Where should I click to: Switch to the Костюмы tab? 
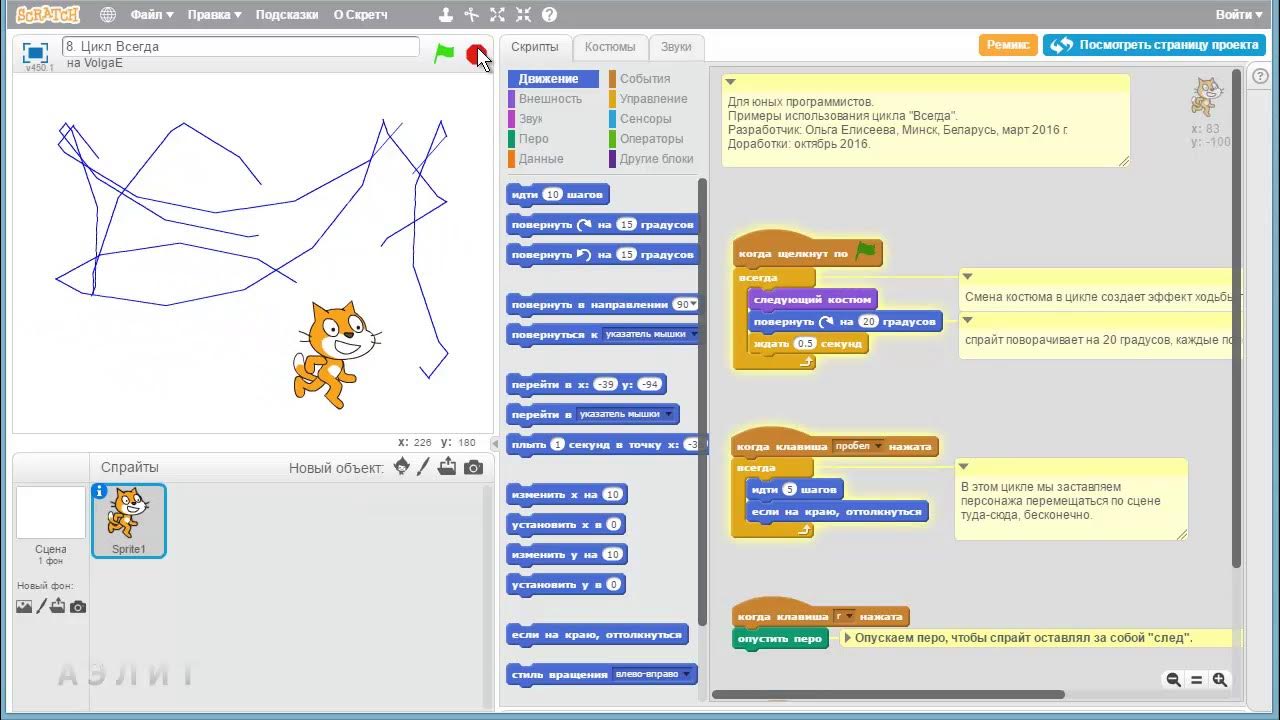(610, 47)
